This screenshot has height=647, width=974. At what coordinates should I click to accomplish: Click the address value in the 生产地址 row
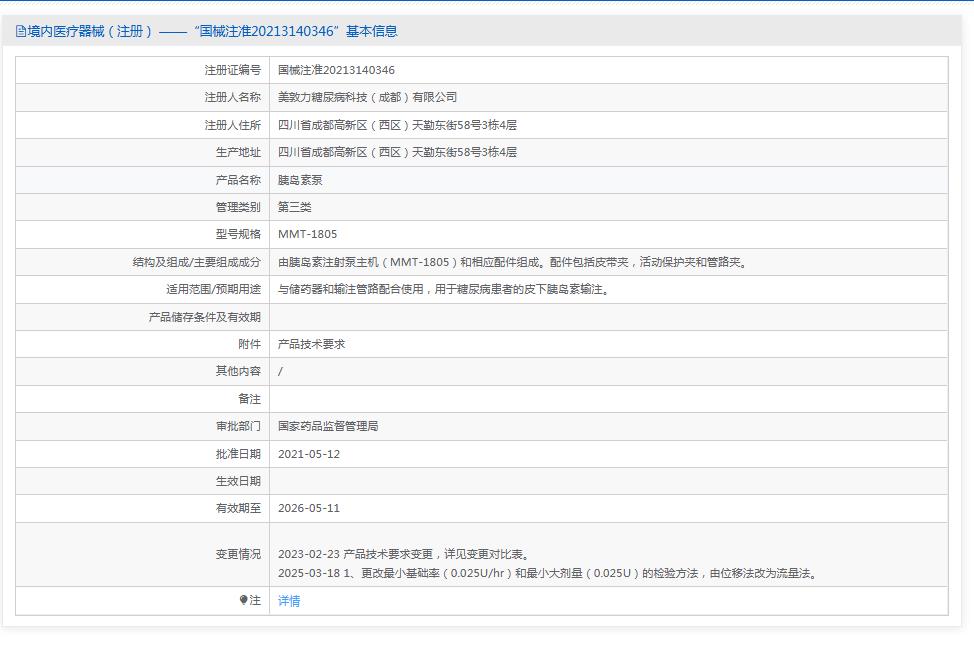coord(397,152)
